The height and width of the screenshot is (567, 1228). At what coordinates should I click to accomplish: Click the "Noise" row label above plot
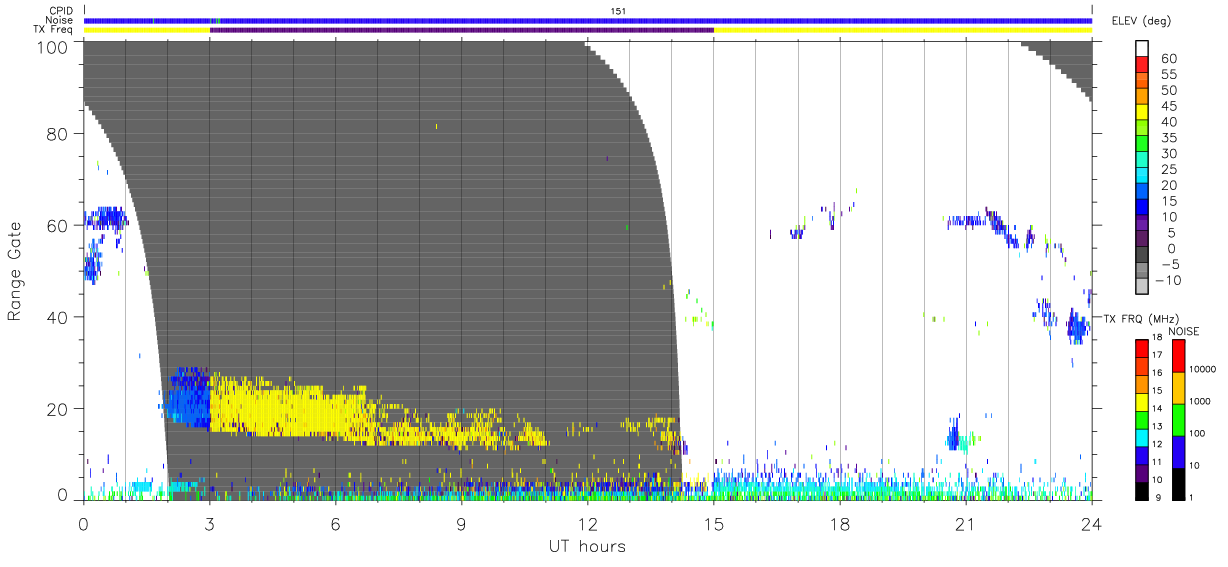point(61,20)
